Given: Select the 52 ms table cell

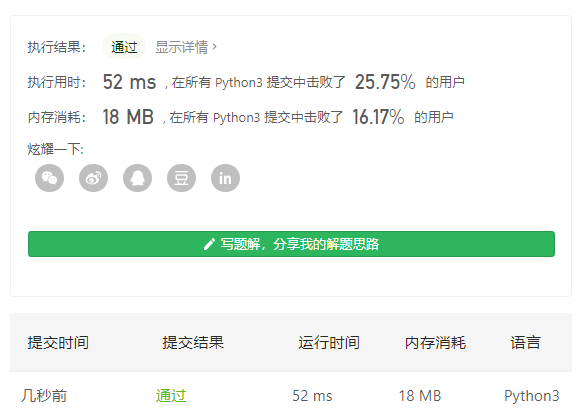Looking at the screenshot, I should 312,396.
